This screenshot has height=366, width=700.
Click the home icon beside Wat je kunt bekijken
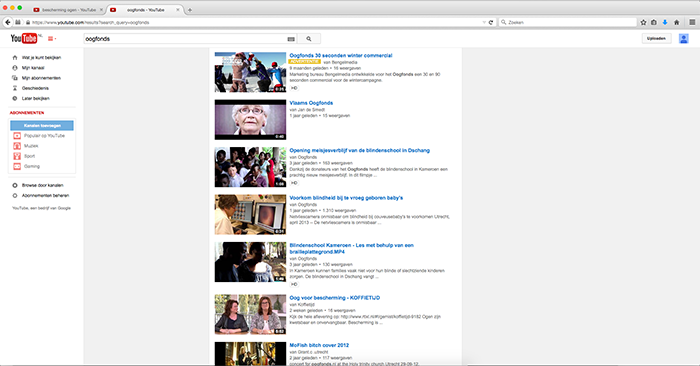click(15, 58)
